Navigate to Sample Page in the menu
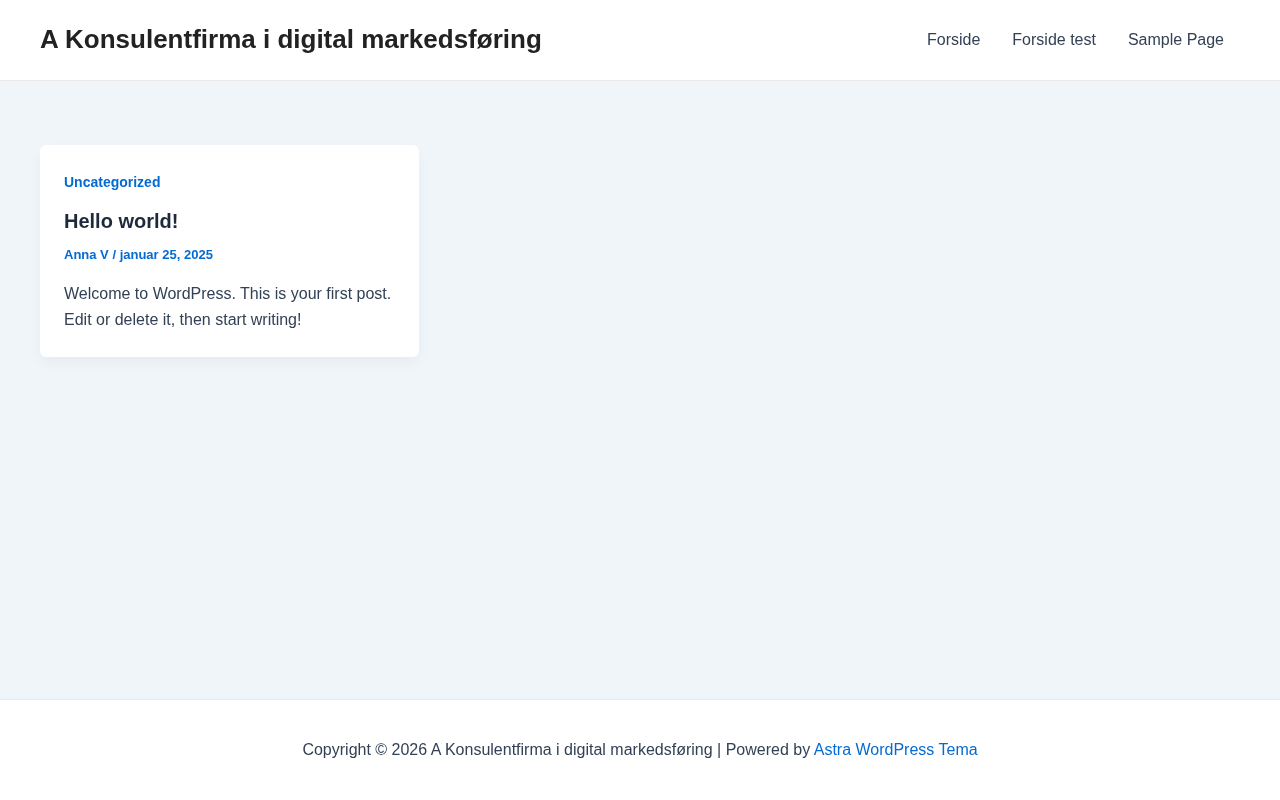This screenshot has height=800, width=1280. click(1175, 40)
